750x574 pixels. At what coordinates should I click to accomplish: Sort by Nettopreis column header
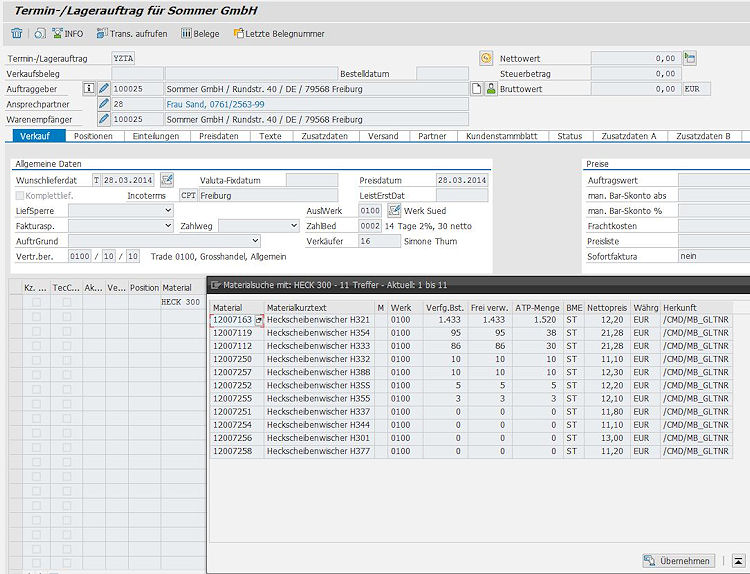point(607,308)
